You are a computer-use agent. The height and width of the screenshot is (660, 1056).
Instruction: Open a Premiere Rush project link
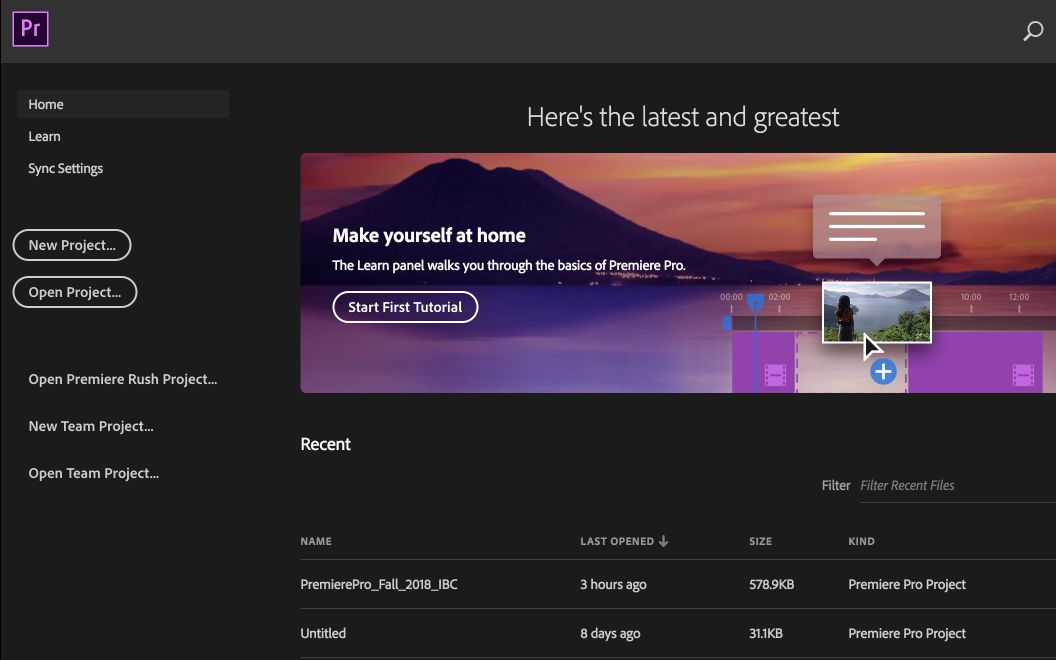click(122, 379)
